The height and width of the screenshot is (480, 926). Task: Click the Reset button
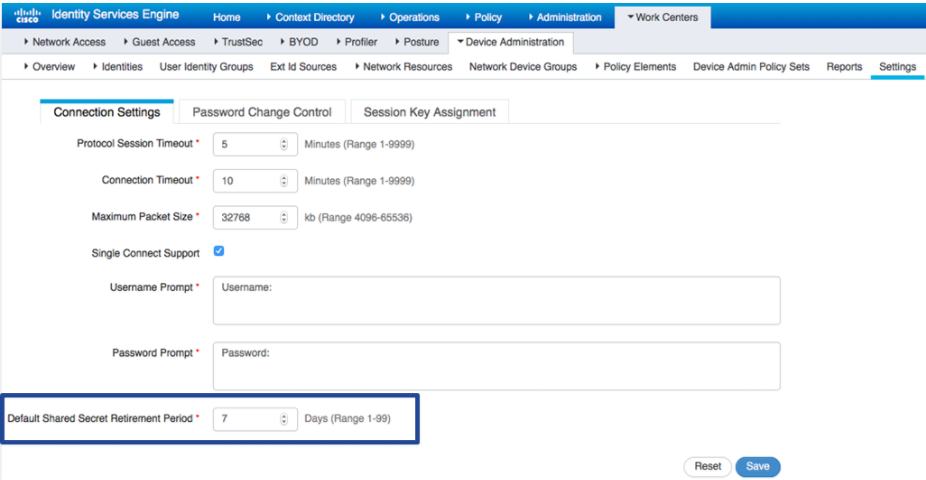tap(707, 466)
